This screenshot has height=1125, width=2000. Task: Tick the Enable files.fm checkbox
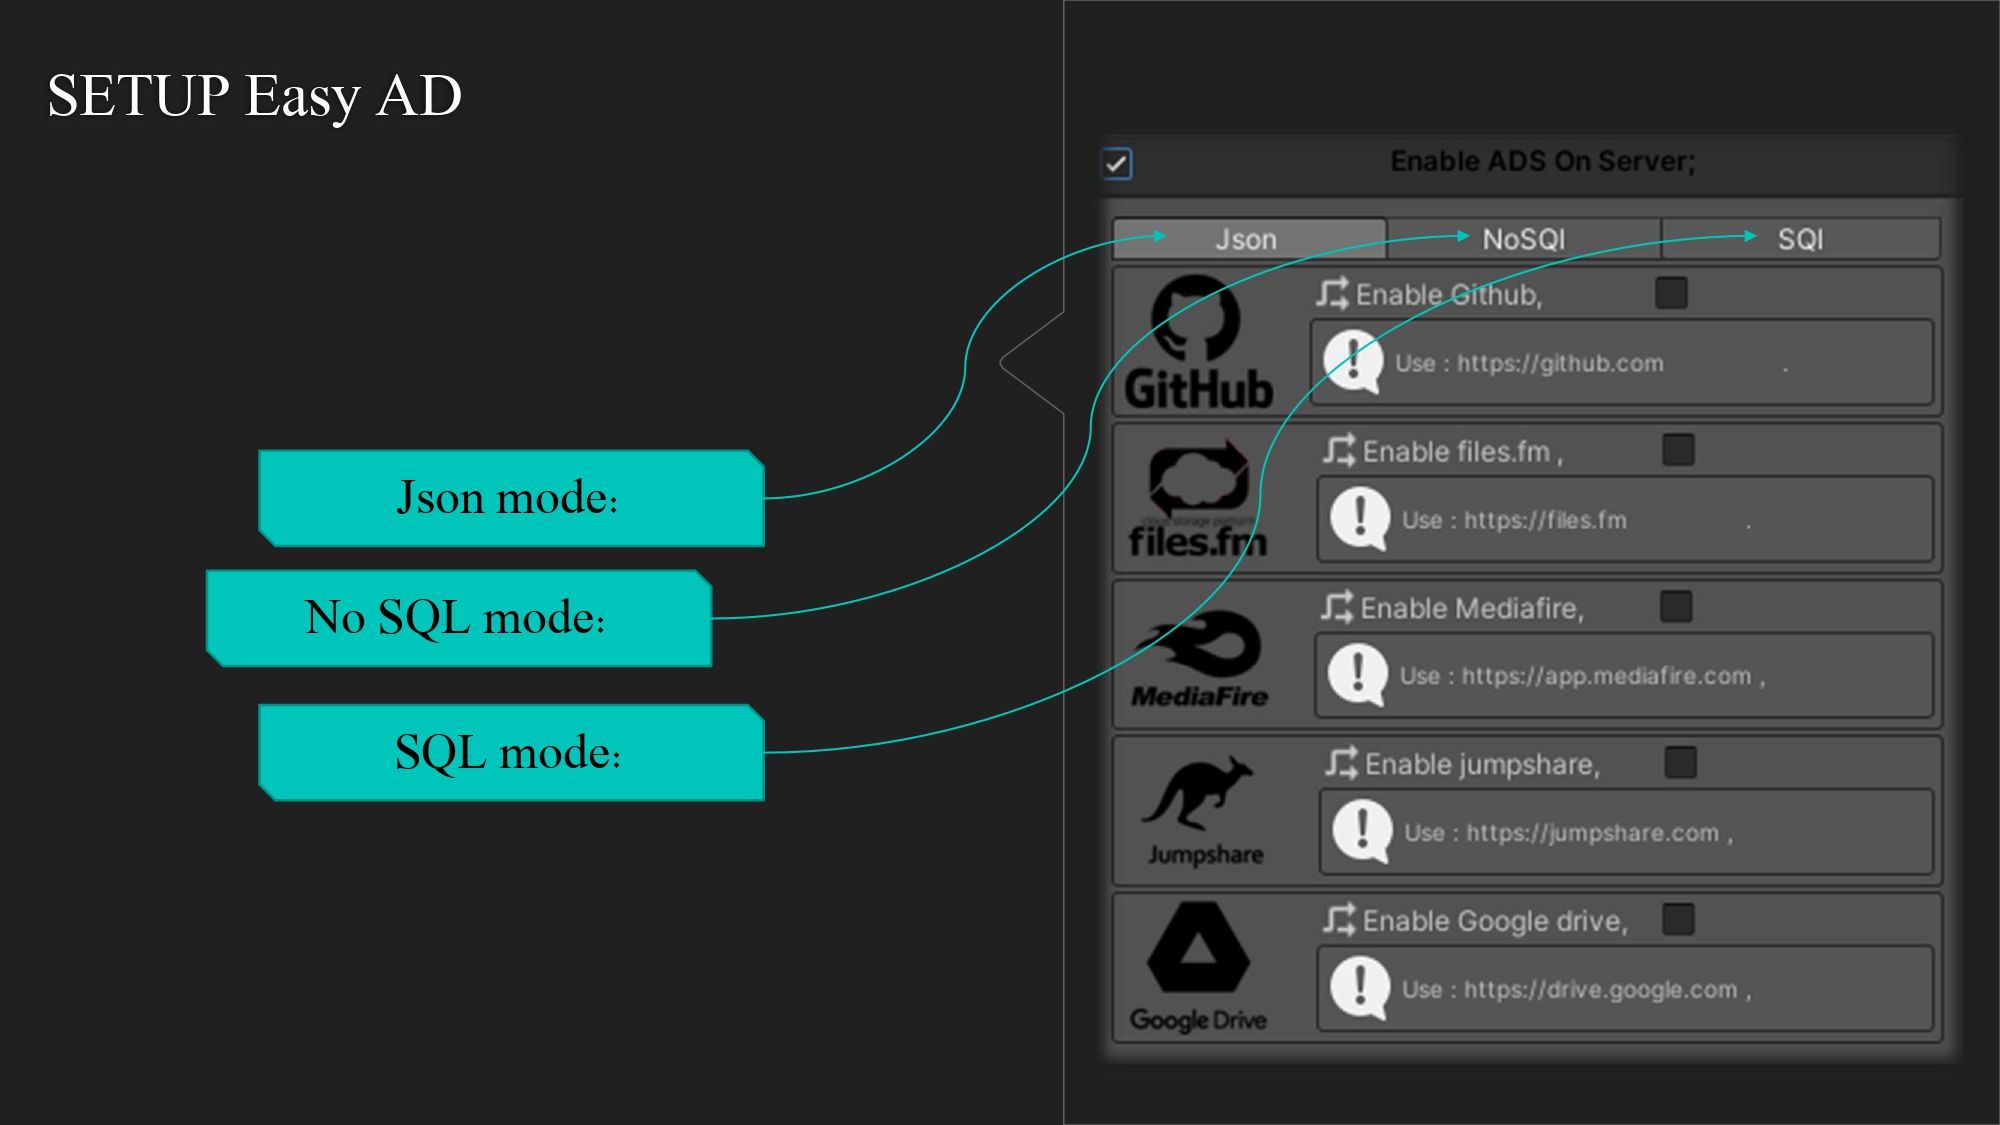point(1678,450)
